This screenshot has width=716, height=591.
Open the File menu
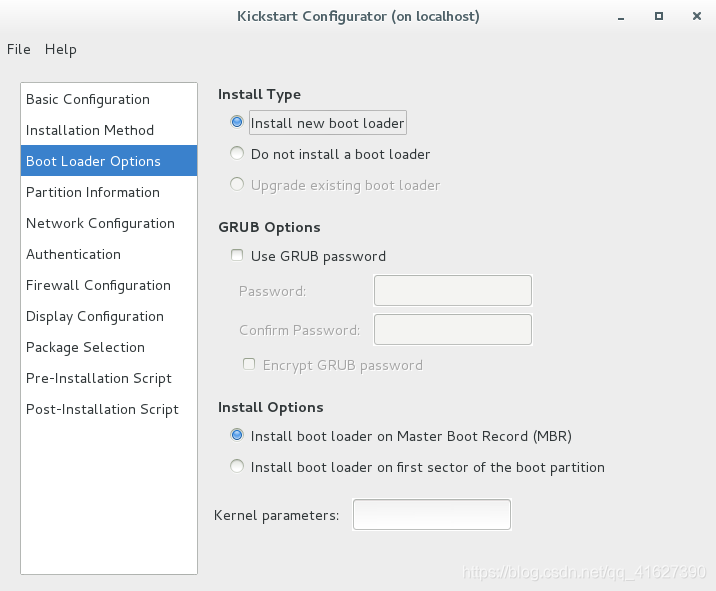pyautogui.click(x=19, y=49)
